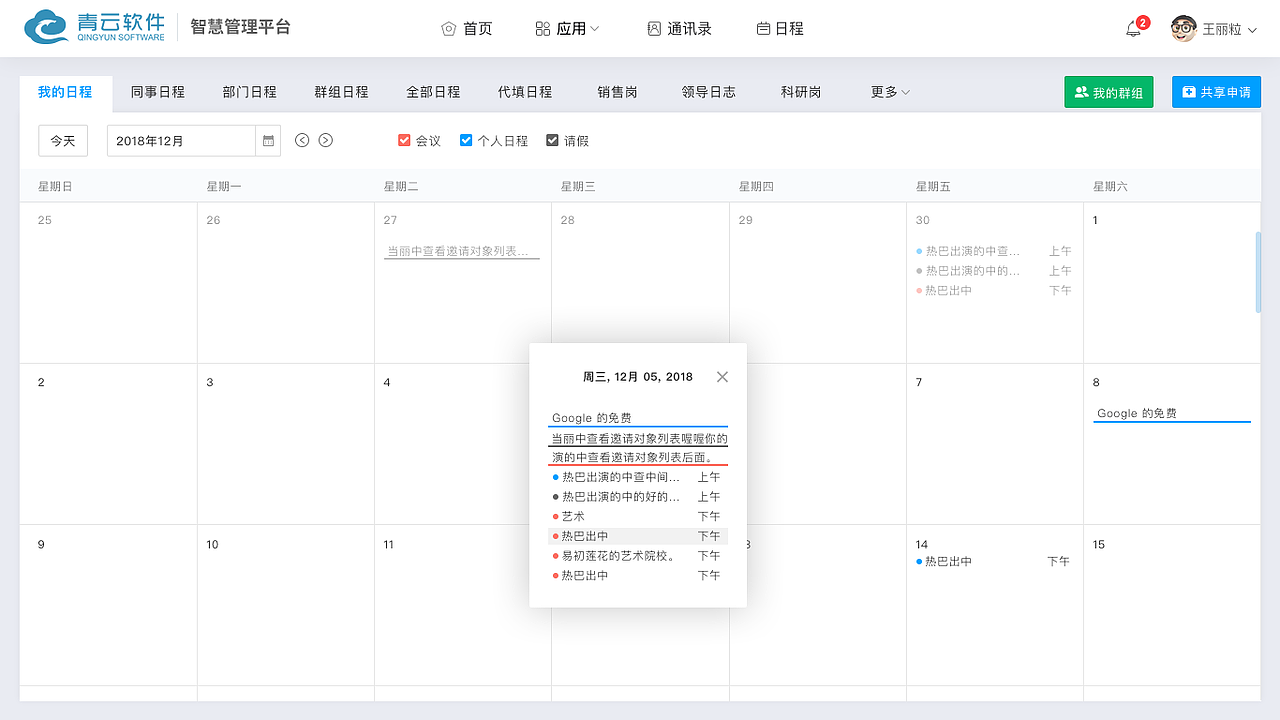
Task: Open the calendar picker icon in date field
Action: 268,141
